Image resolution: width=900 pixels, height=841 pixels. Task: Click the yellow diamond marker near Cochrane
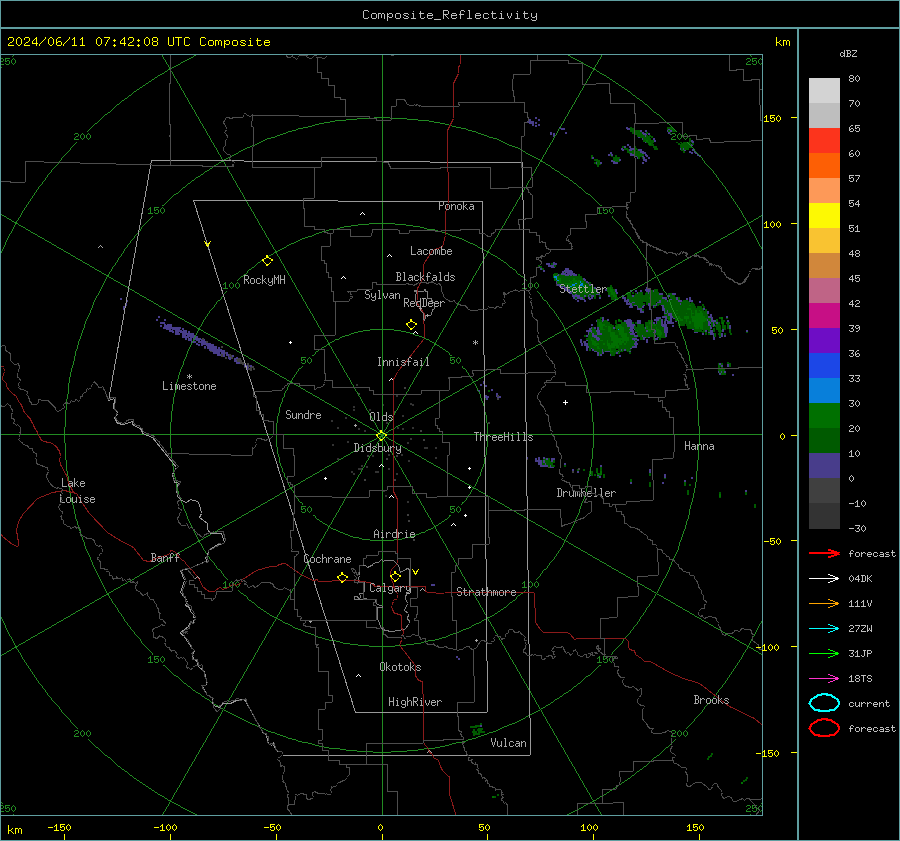(342, 577)
